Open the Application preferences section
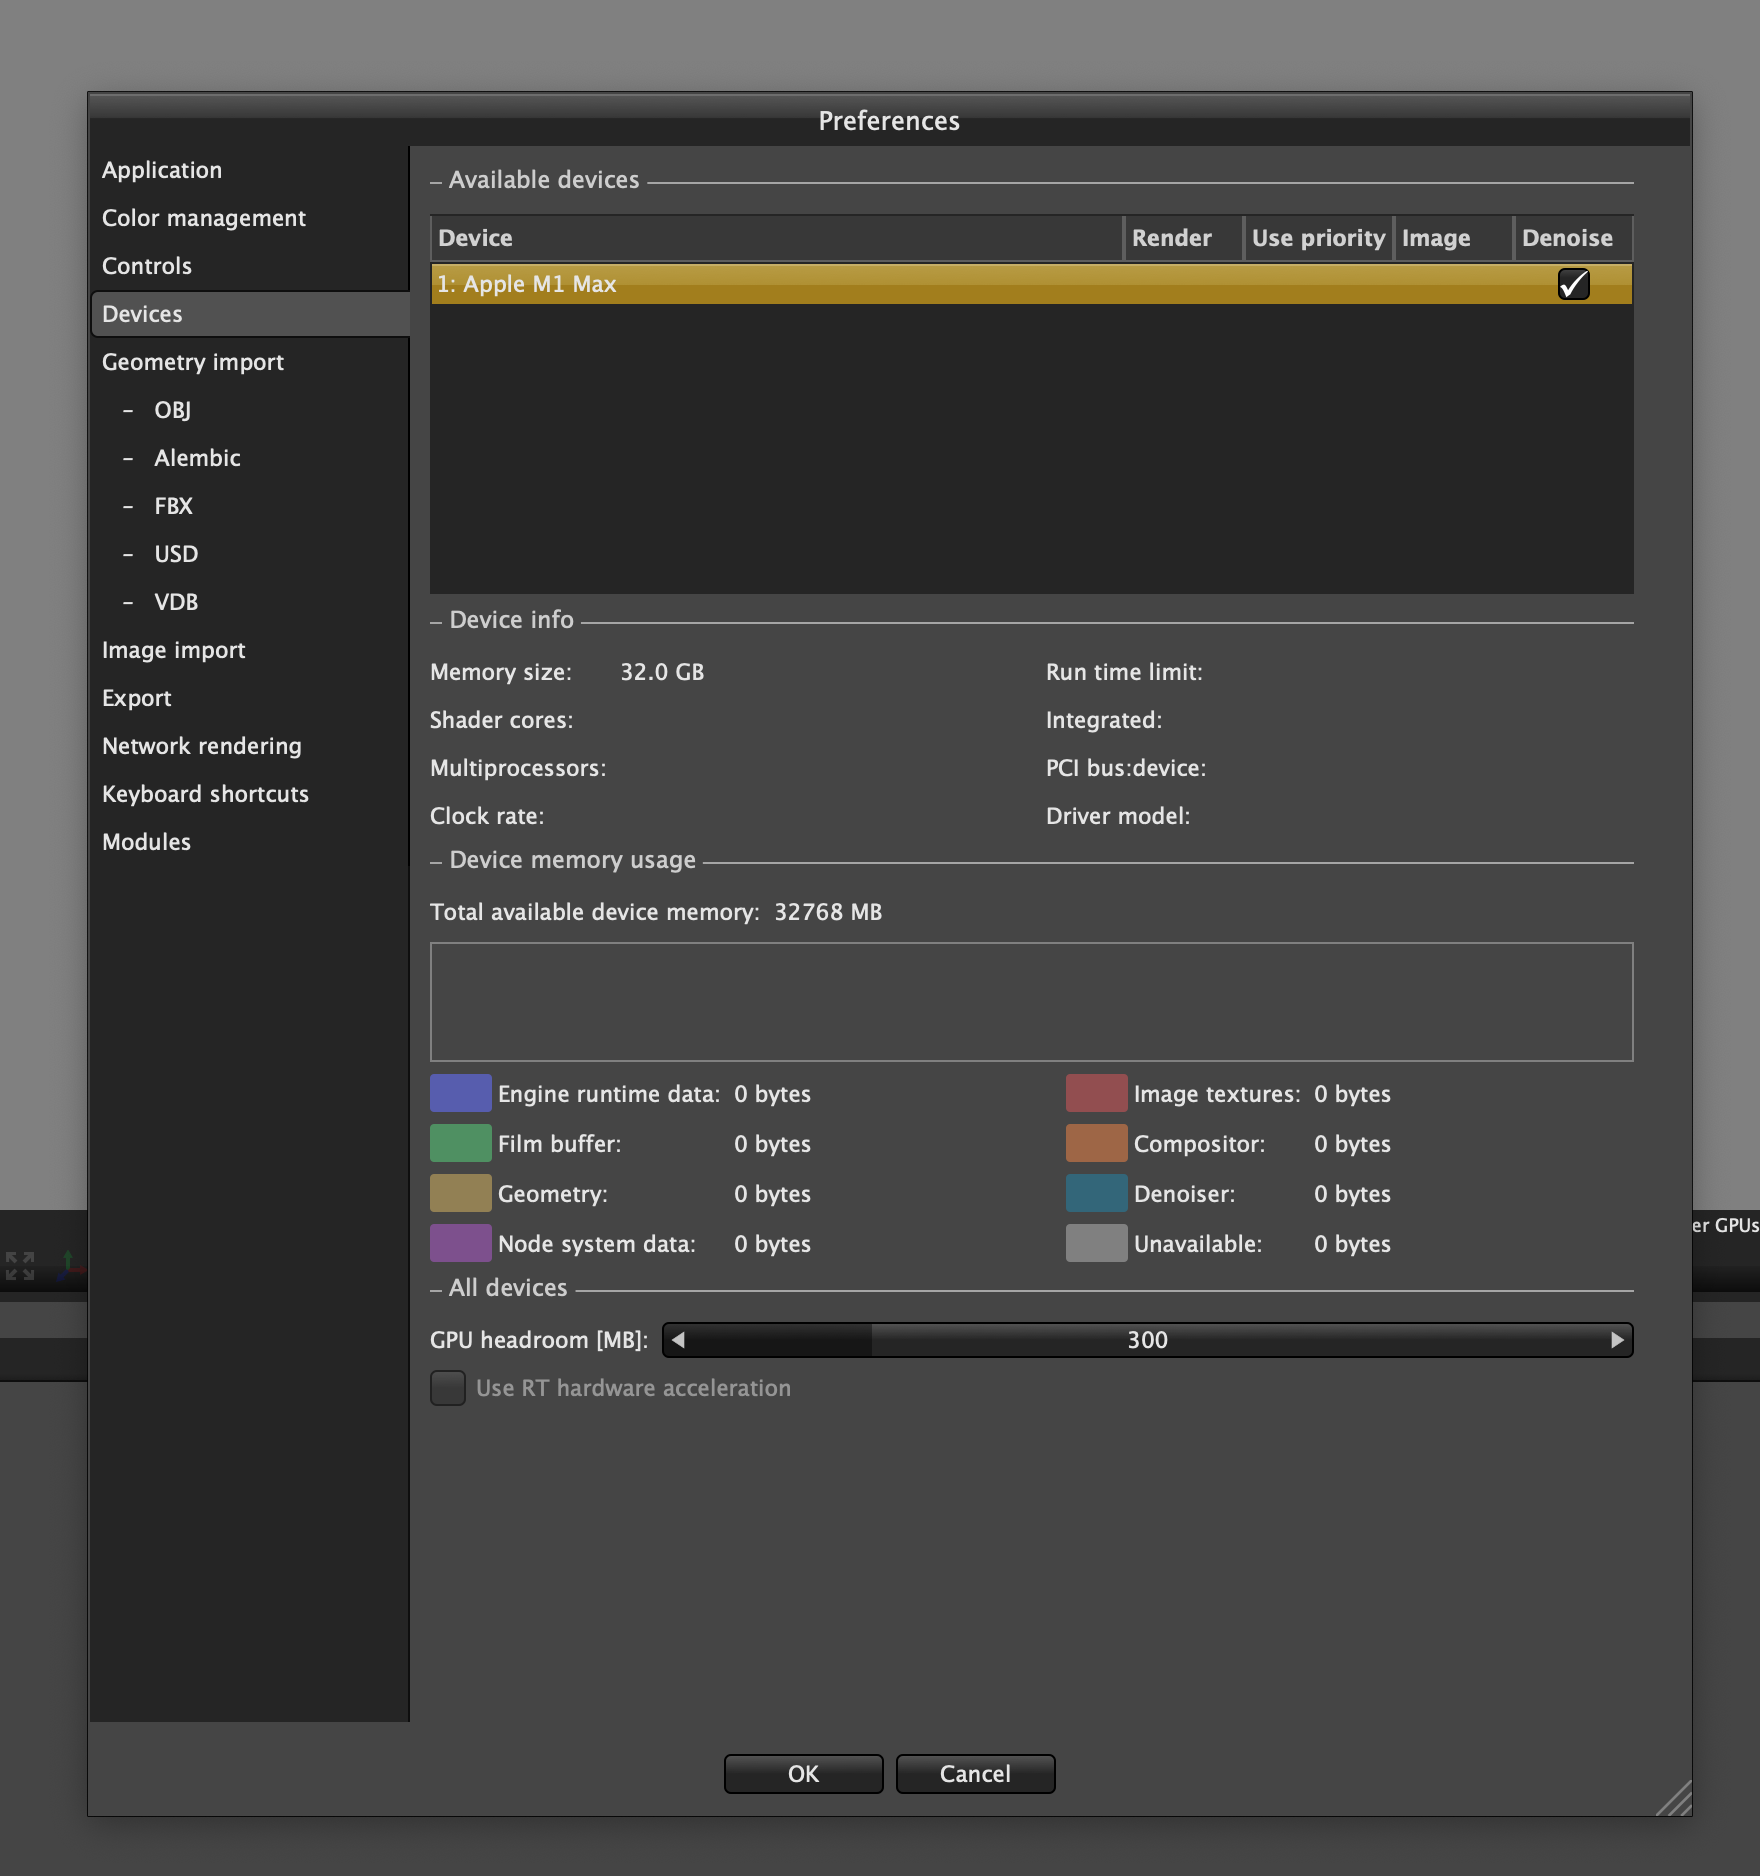 tap(162, 170)
